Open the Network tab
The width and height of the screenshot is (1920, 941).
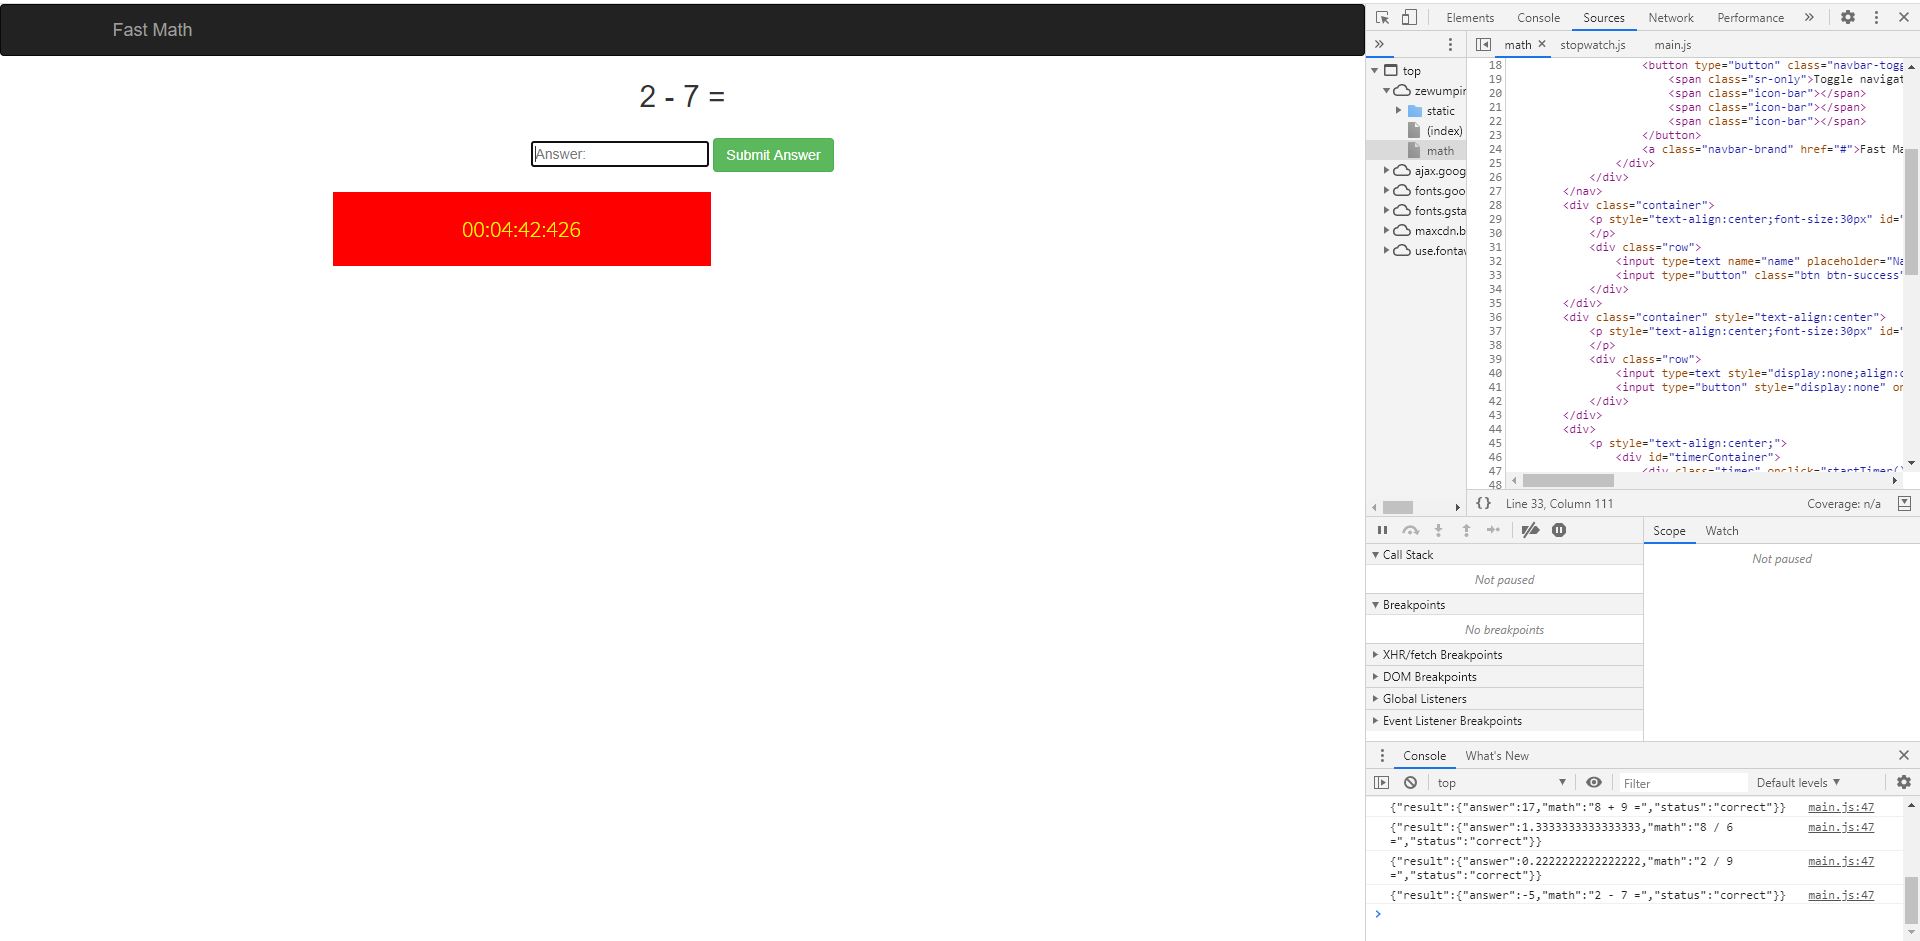click(x=1671, y=17)
